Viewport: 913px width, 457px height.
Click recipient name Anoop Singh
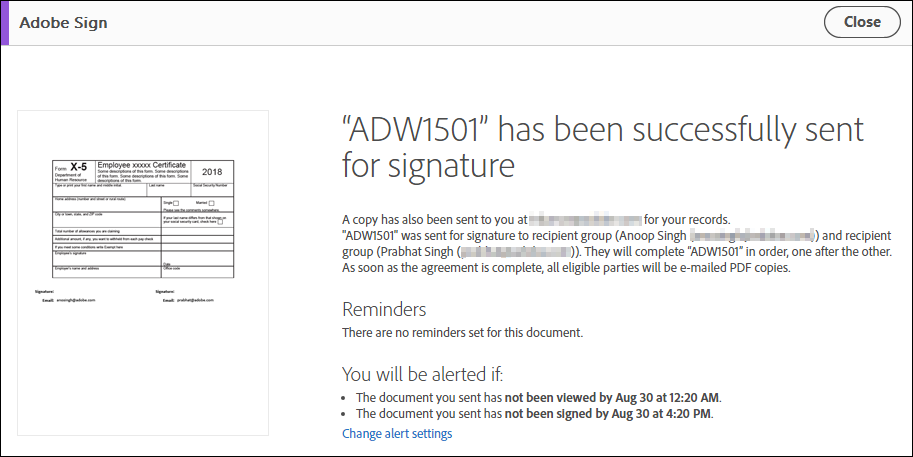653,236
